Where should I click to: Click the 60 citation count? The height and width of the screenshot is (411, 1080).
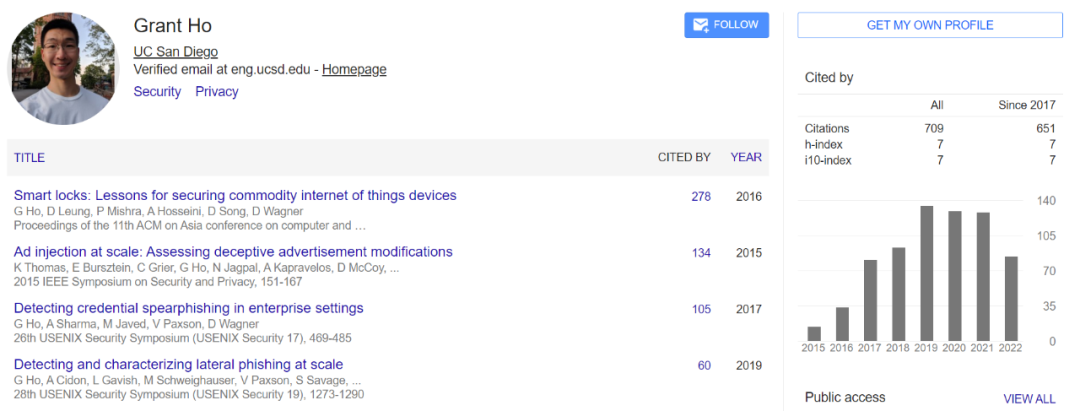pos(704,366)
